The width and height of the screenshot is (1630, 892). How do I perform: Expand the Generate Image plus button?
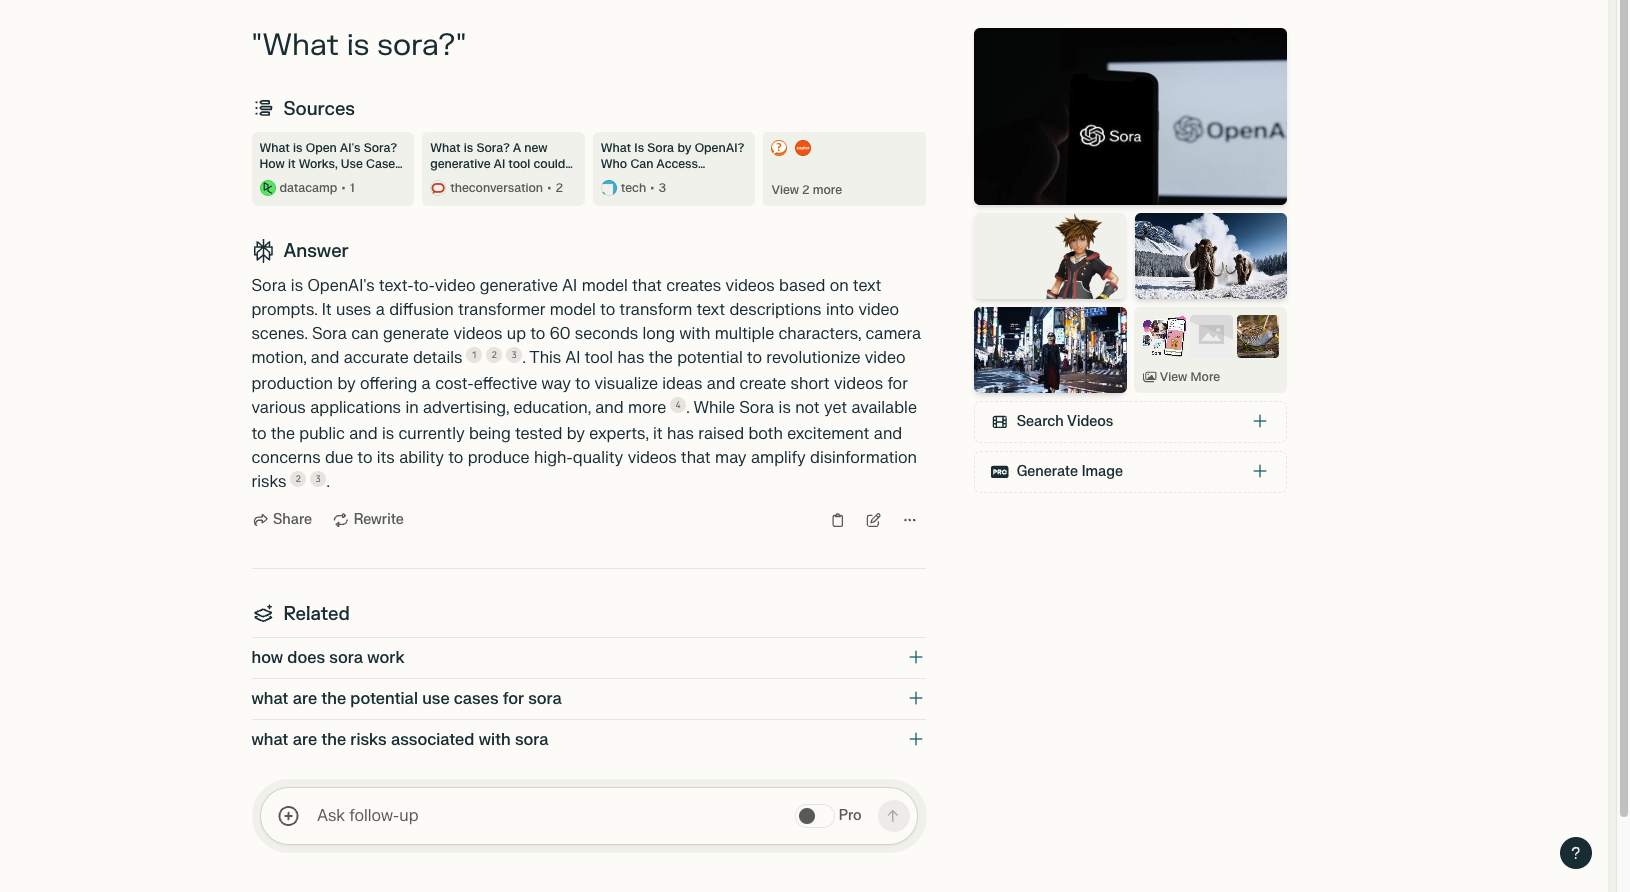click(1260, 472)
